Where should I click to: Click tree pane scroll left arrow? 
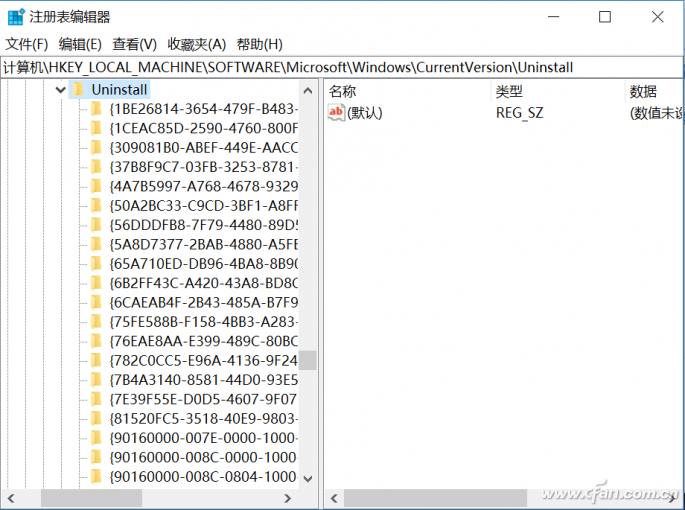coord(11,498)
